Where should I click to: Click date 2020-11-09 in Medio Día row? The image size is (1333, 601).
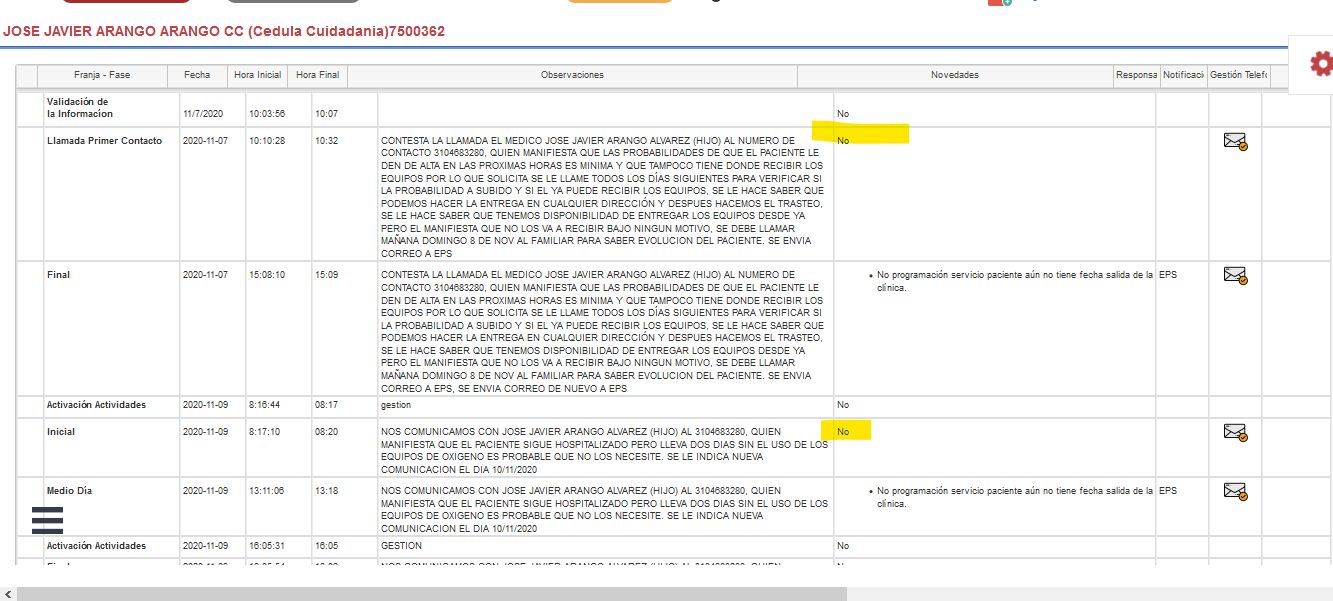[x=205, y=491]
